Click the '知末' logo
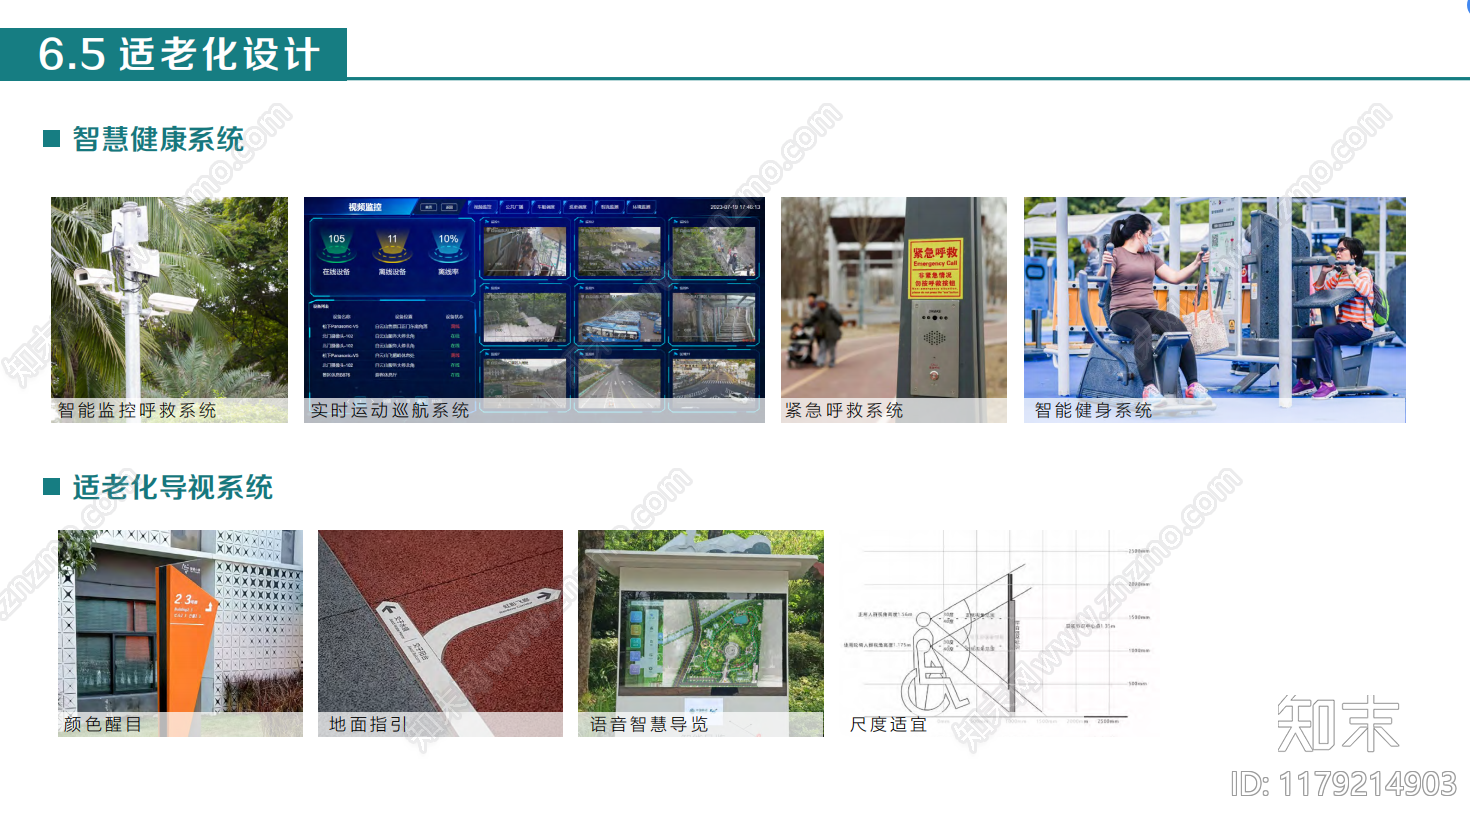 (x=1339, y=723)
